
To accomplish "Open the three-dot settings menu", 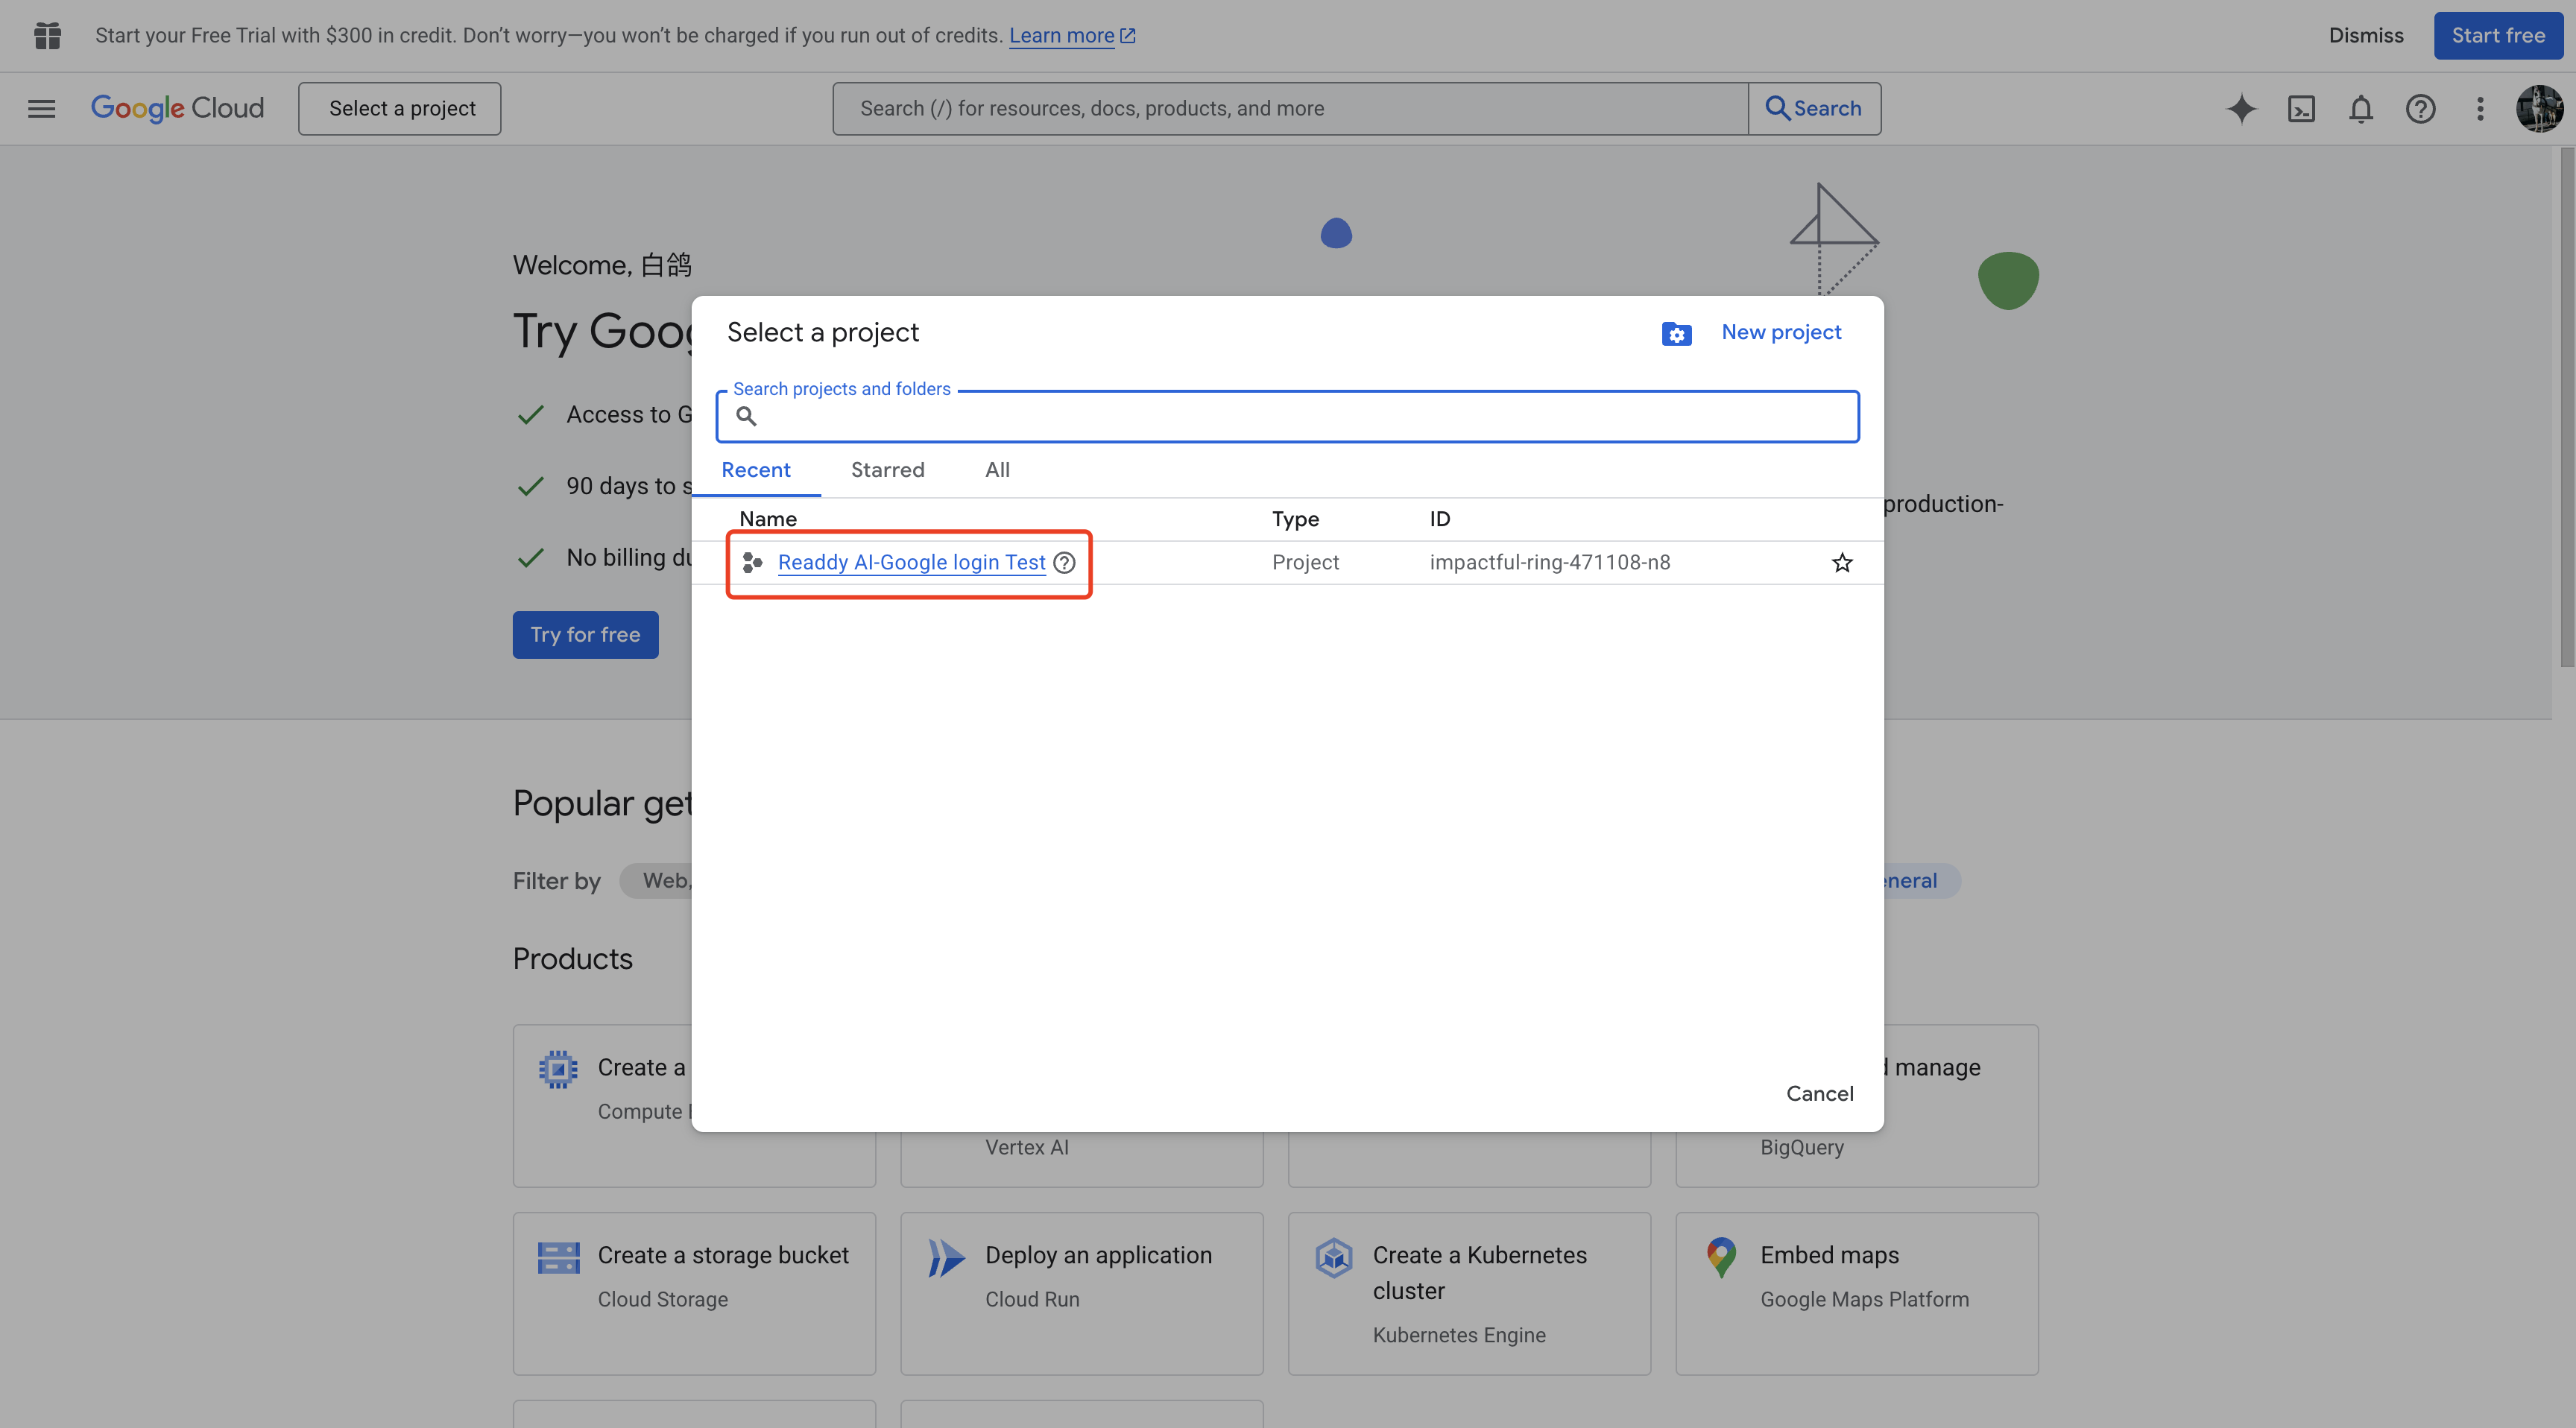I will pyautogui.click(x=2479, y=108).
